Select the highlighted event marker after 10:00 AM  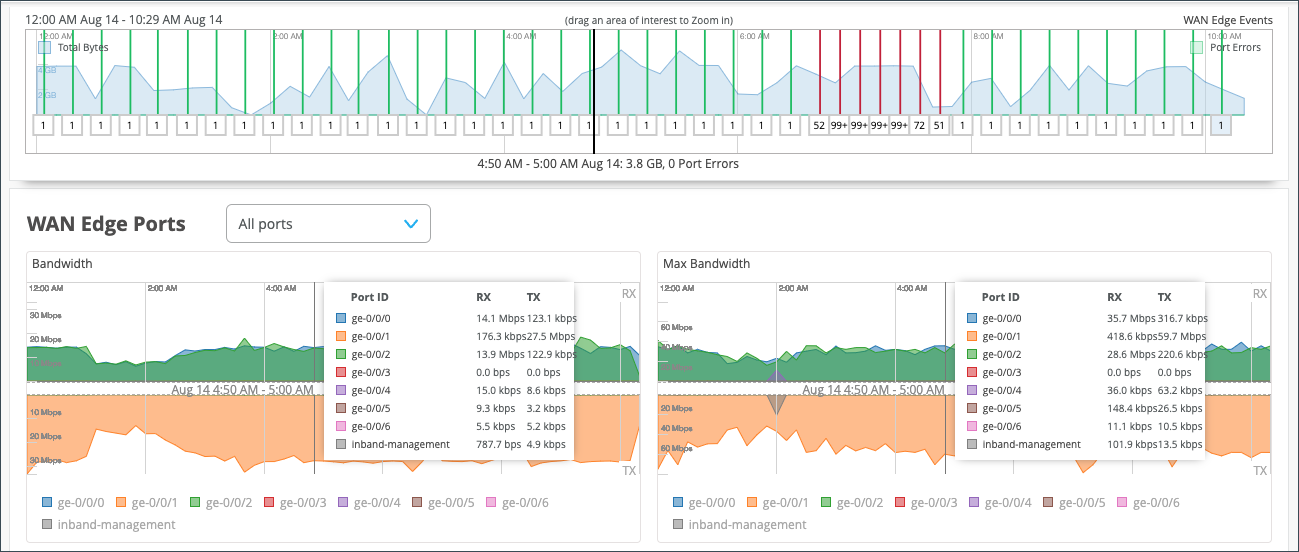(x=1221, y=125)
